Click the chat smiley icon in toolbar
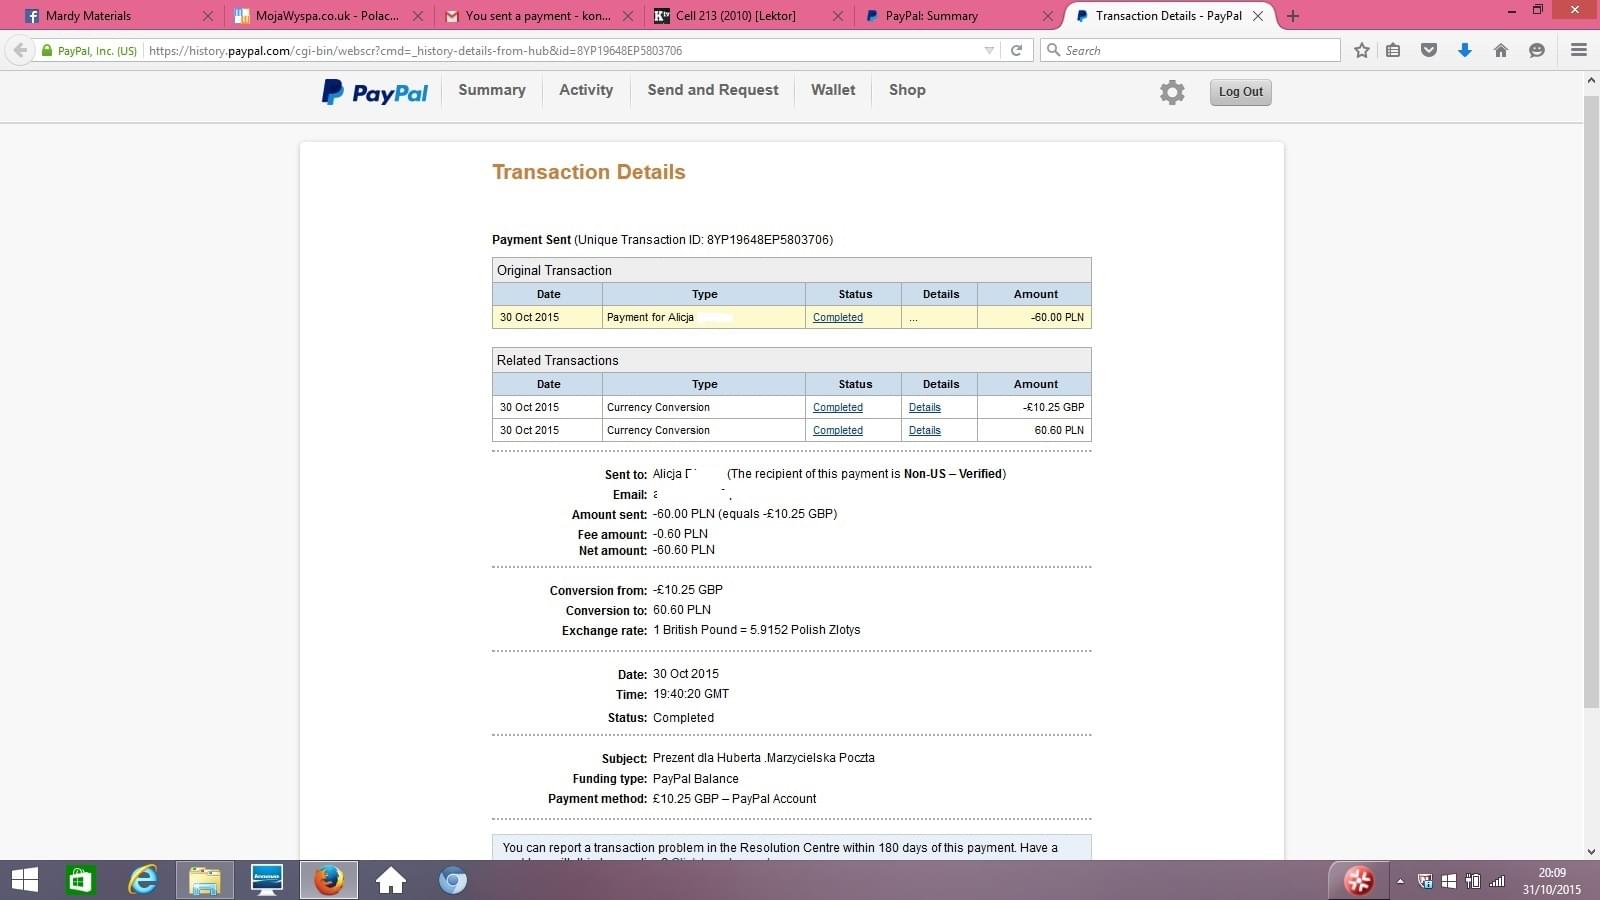This screenshot has height=900, width=1600. [1537, 50]
